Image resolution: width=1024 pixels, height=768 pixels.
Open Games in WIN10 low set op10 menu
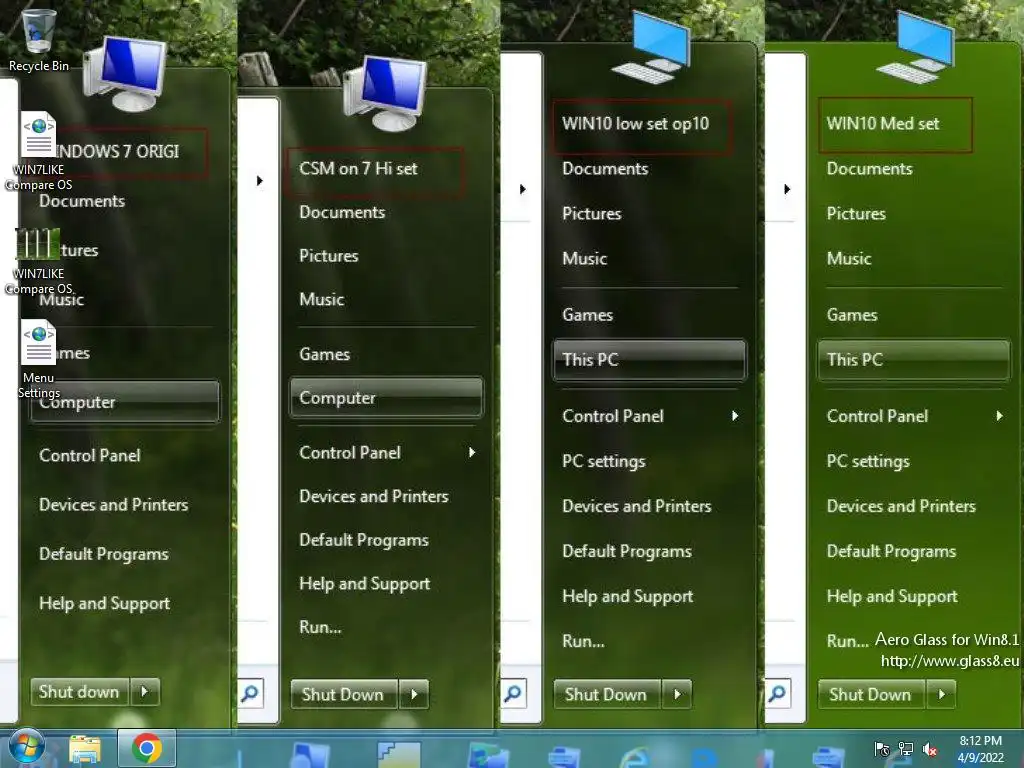(x=587, y=315)
